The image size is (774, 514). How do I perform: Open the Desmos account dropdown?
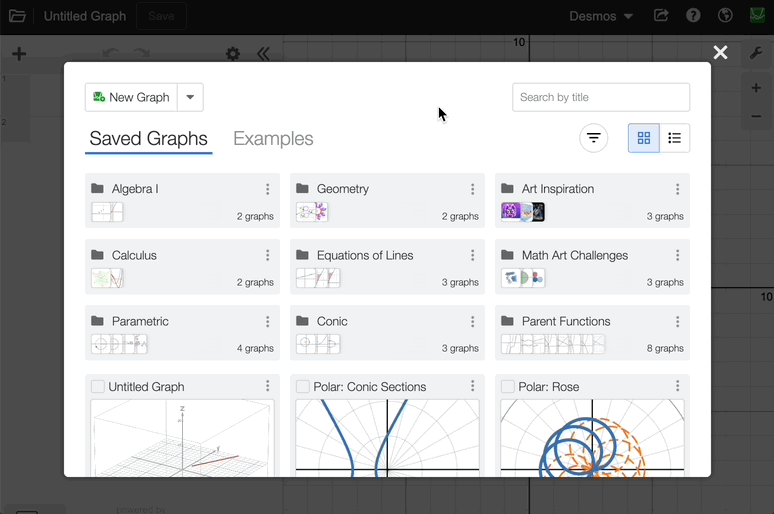[x=601, y=16]
